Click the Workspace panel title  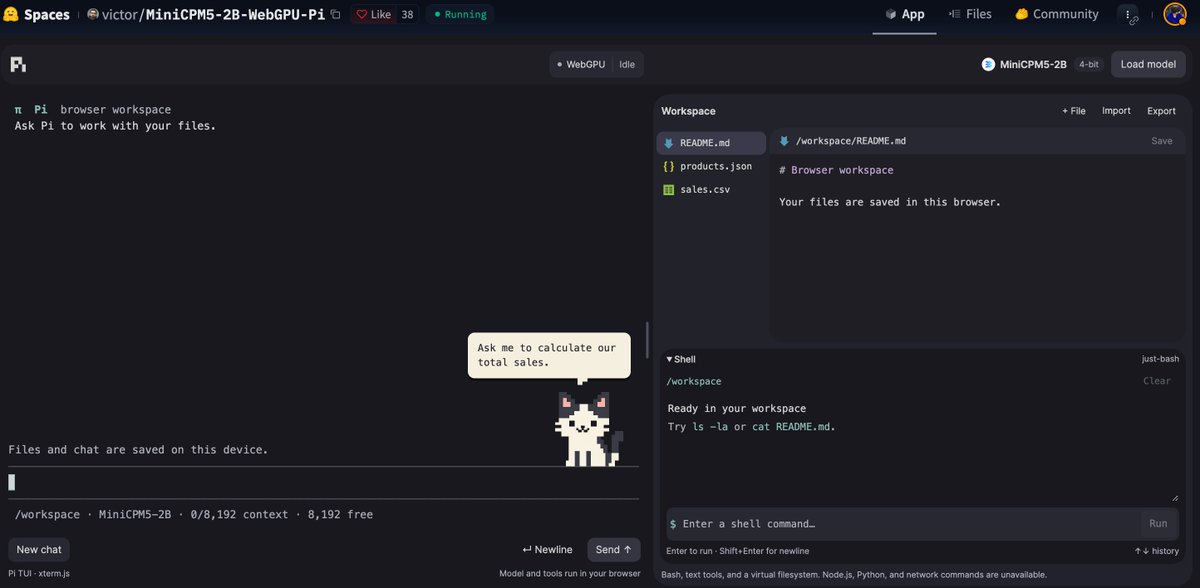688,111
